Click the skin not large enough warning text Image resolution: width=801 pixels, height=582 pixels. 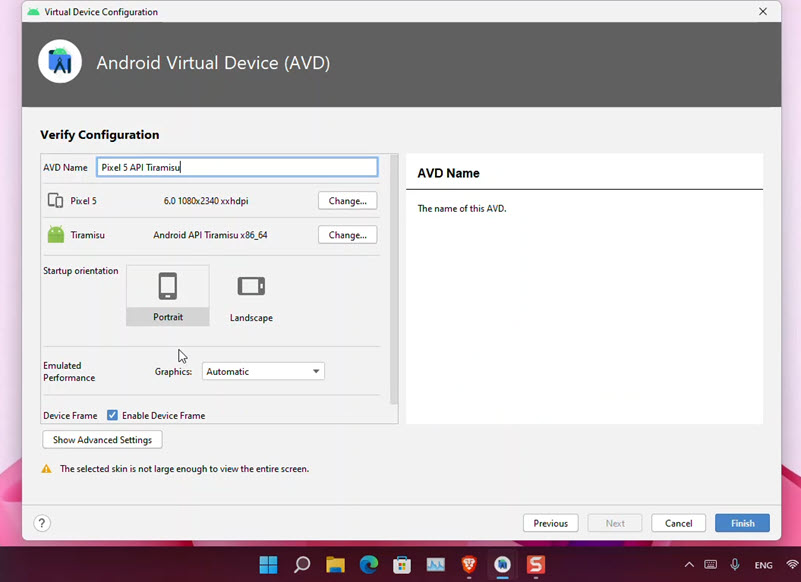pos(184,469)
